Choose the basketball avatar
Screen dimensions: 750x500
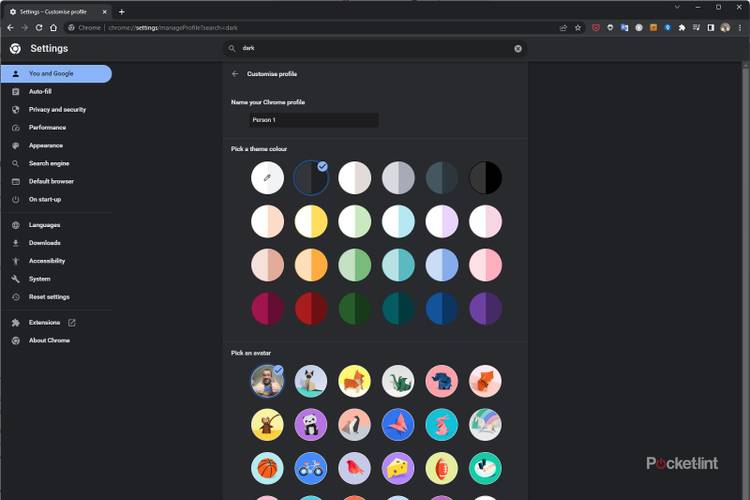coord(267,468)
